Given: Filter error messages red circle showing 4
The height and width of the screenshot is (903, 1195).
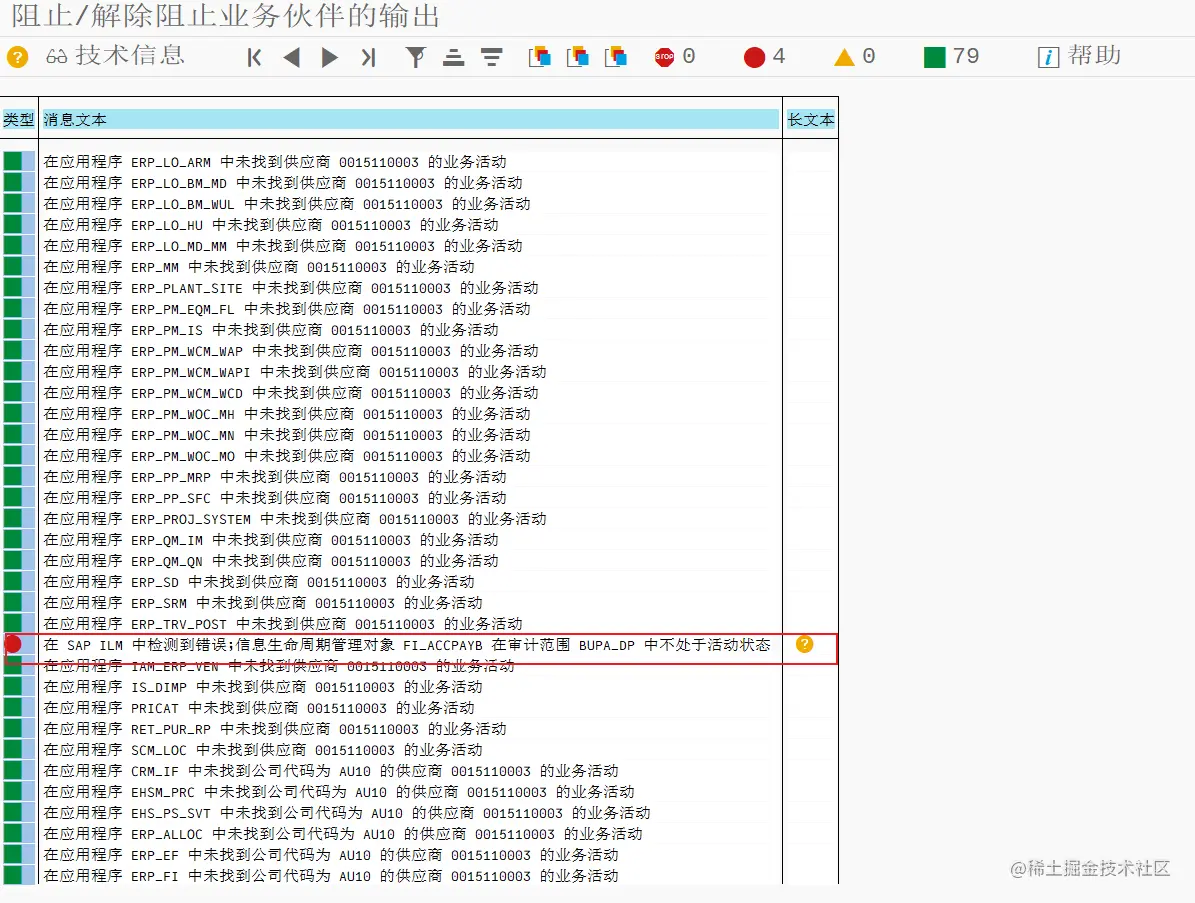Looking at the screenshot, I should [764, 57].
